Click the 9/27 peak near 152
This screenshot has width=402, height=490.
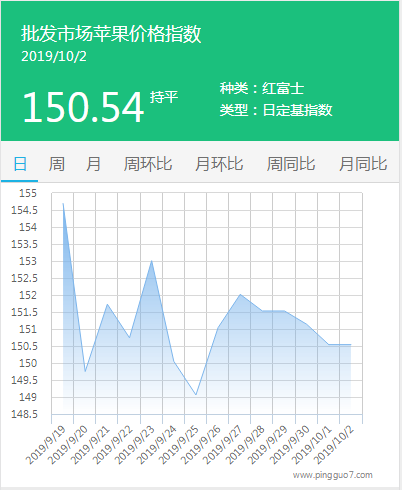click(240, 294)
